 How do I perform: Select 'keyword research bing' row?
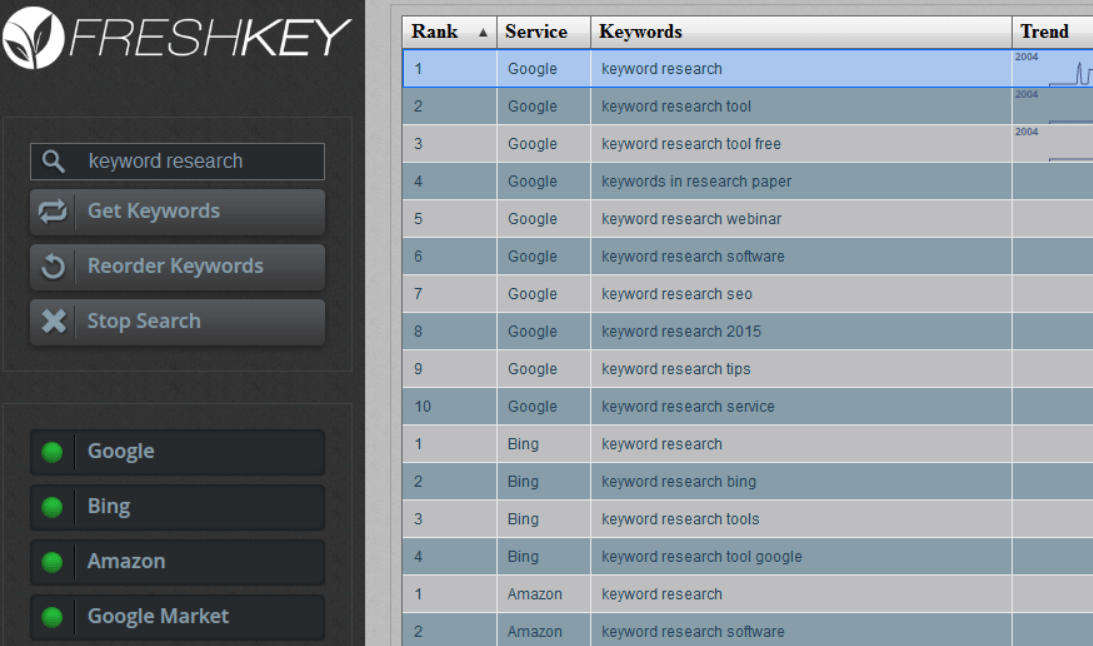[x=747, y=482]
